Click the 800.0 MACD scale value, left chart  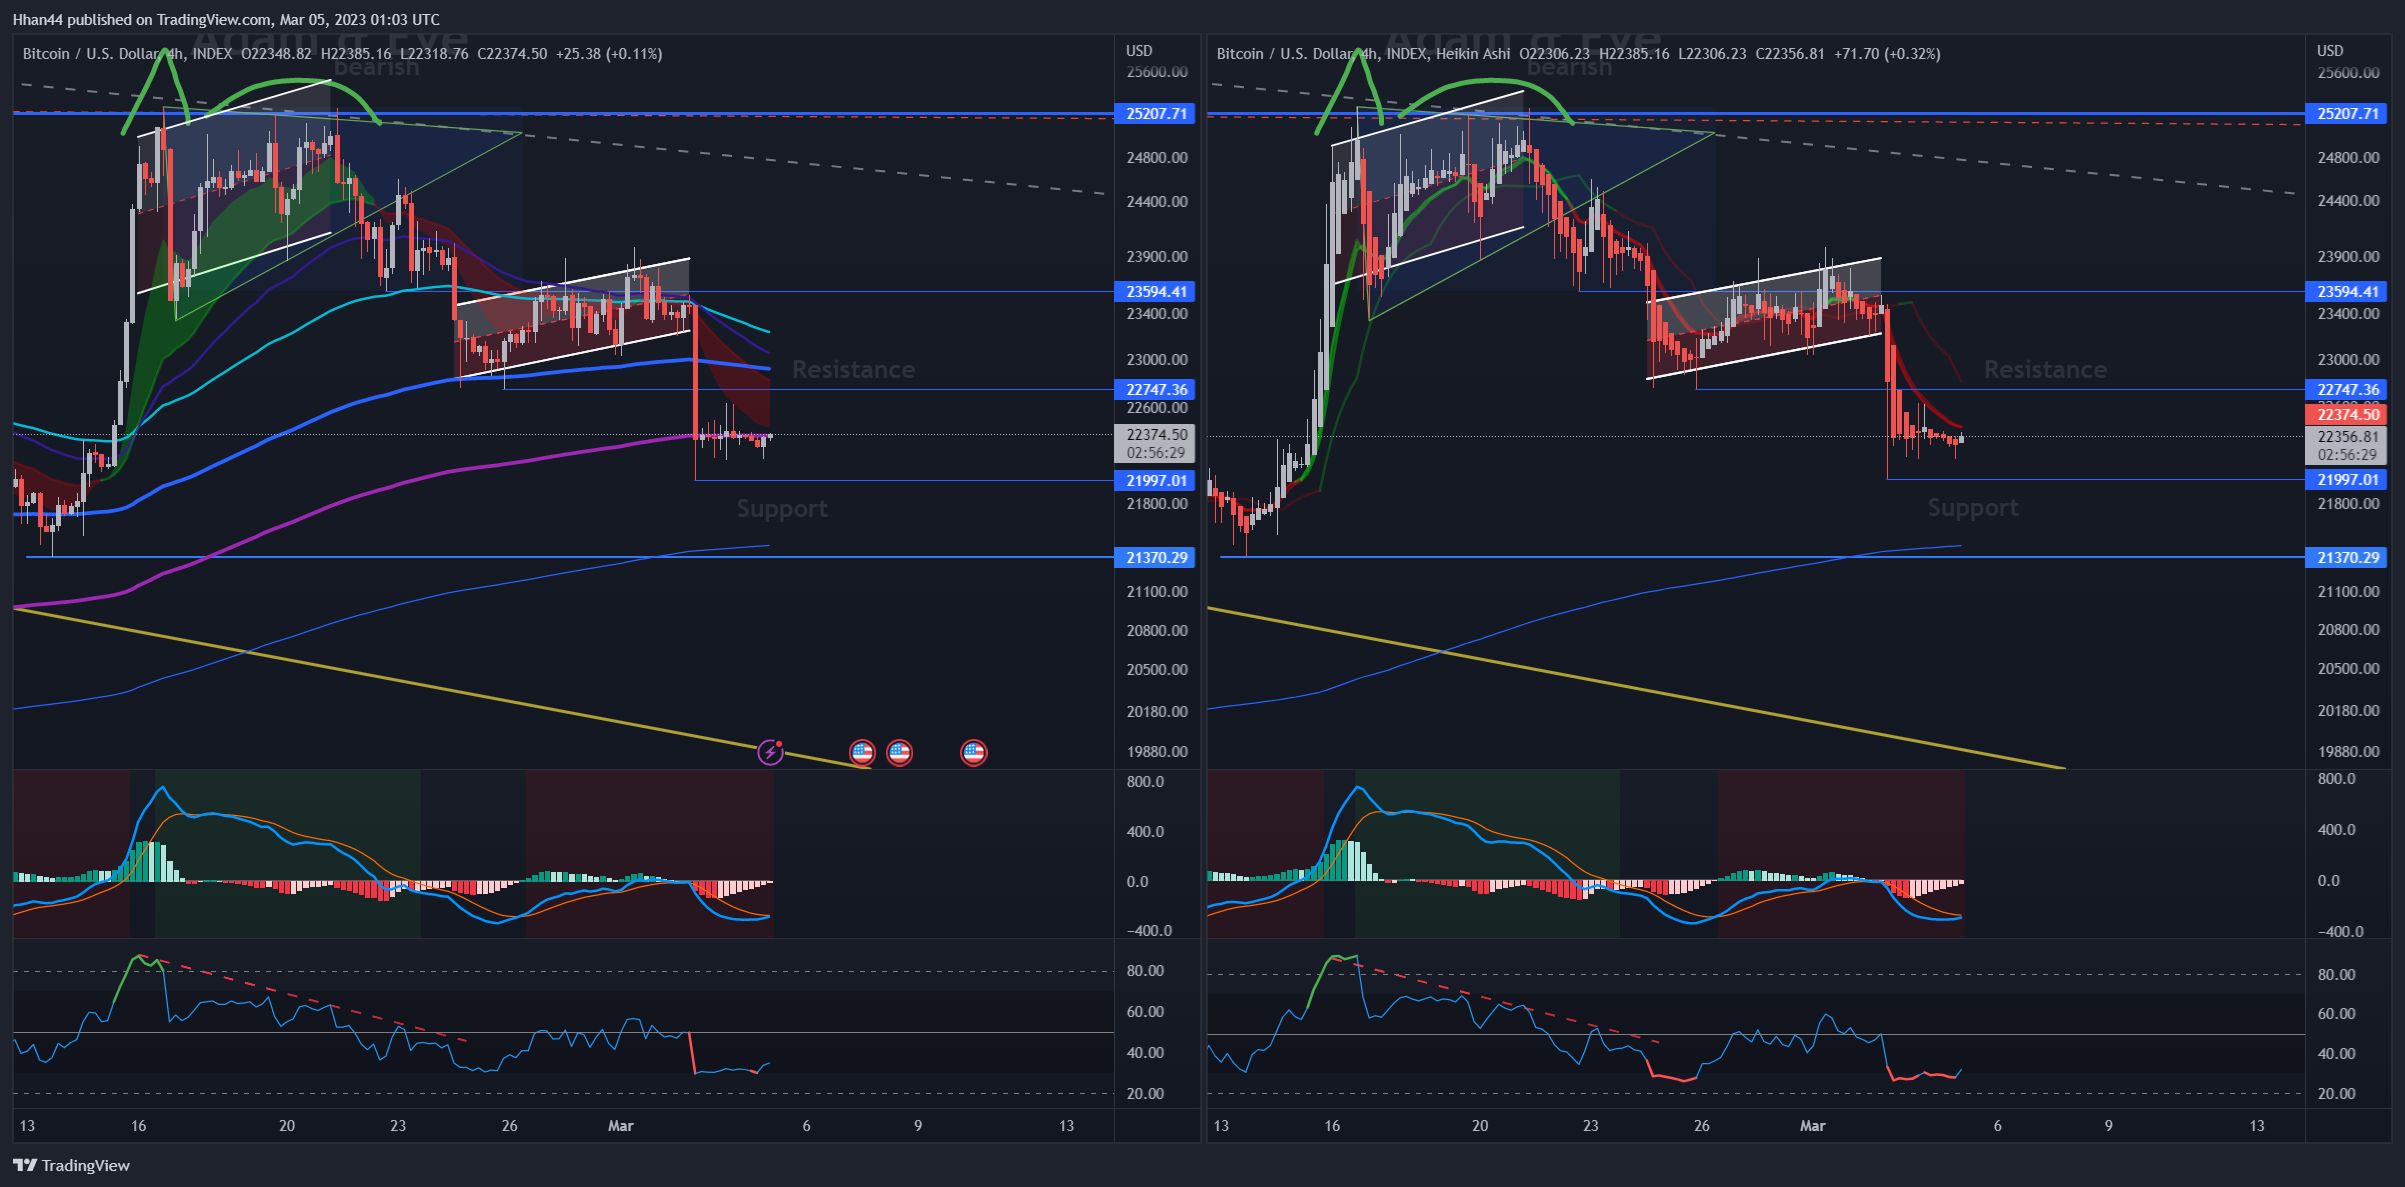pyautogui.click(x=1145, y=782)
